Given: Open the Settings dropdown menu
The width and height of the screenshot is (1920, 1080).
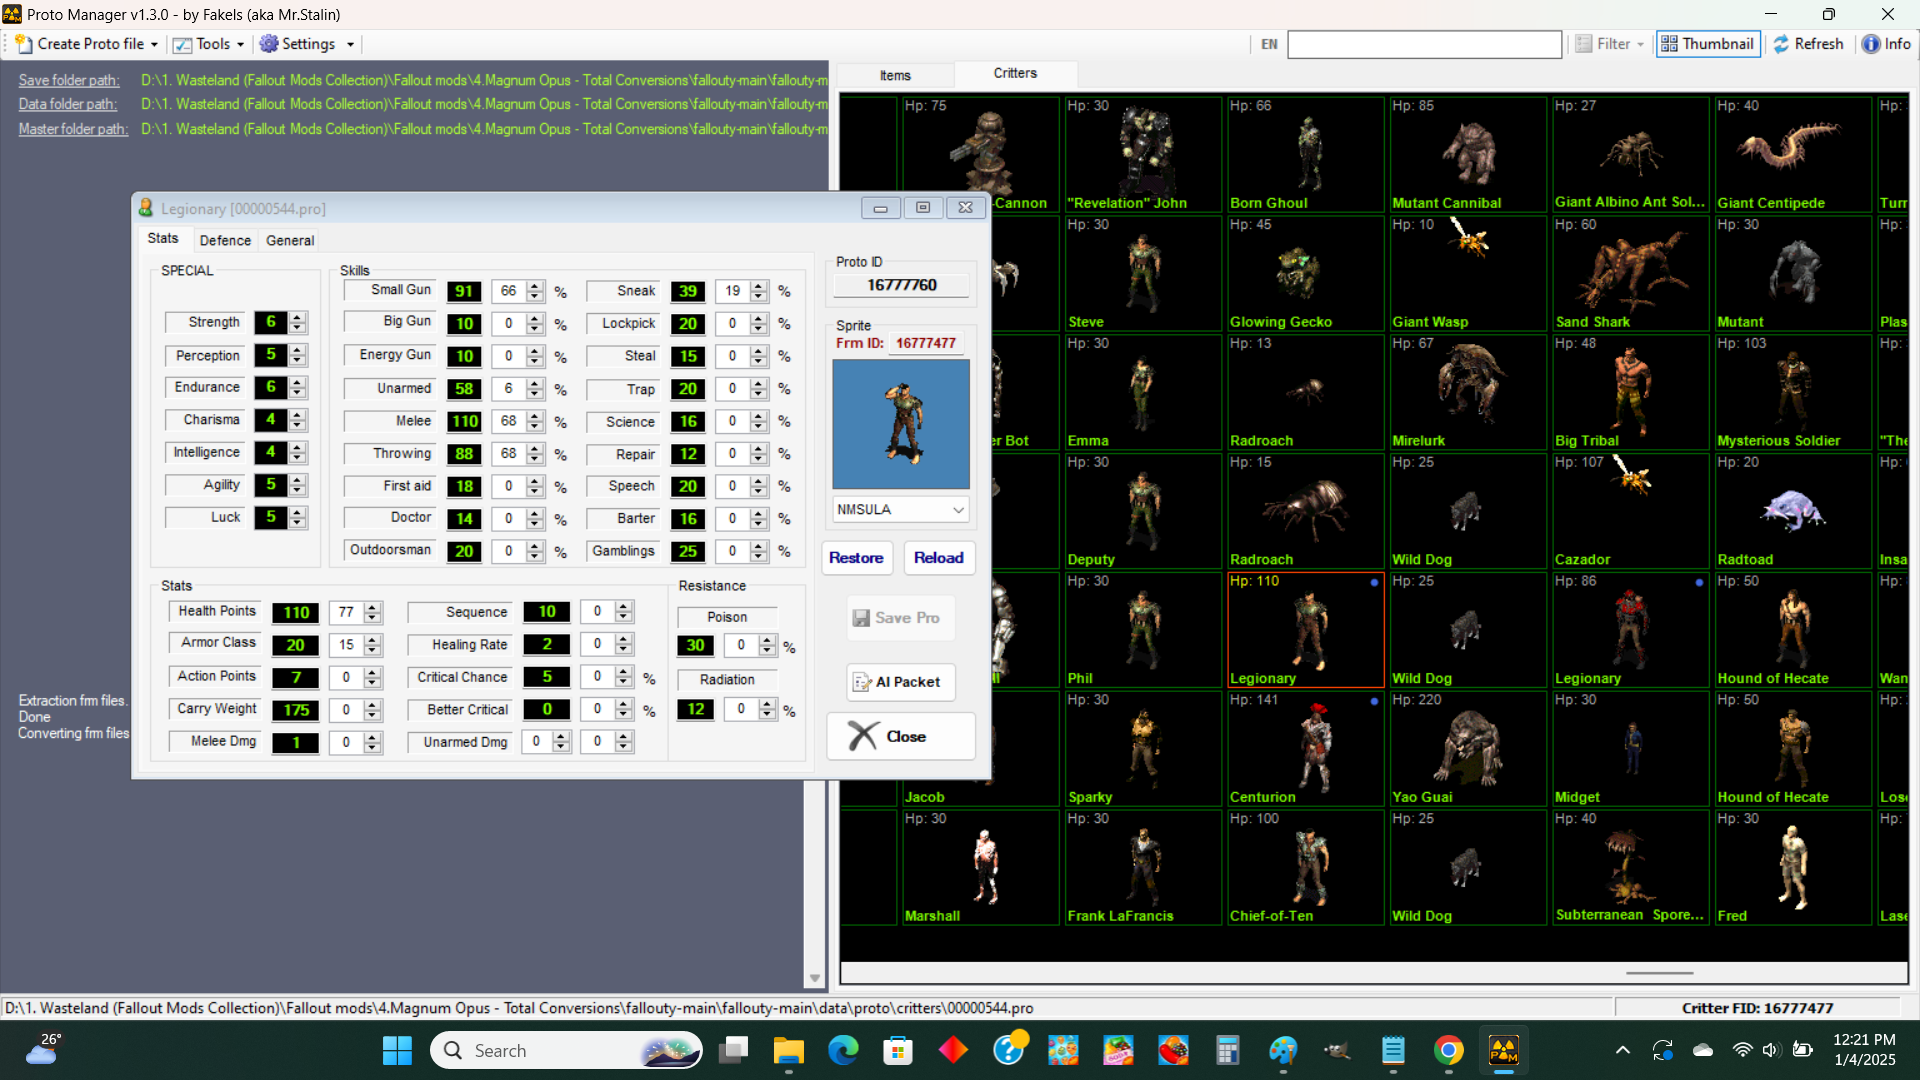Looking at the screenshot, I should pyautogui.click(x=307, y=44).
